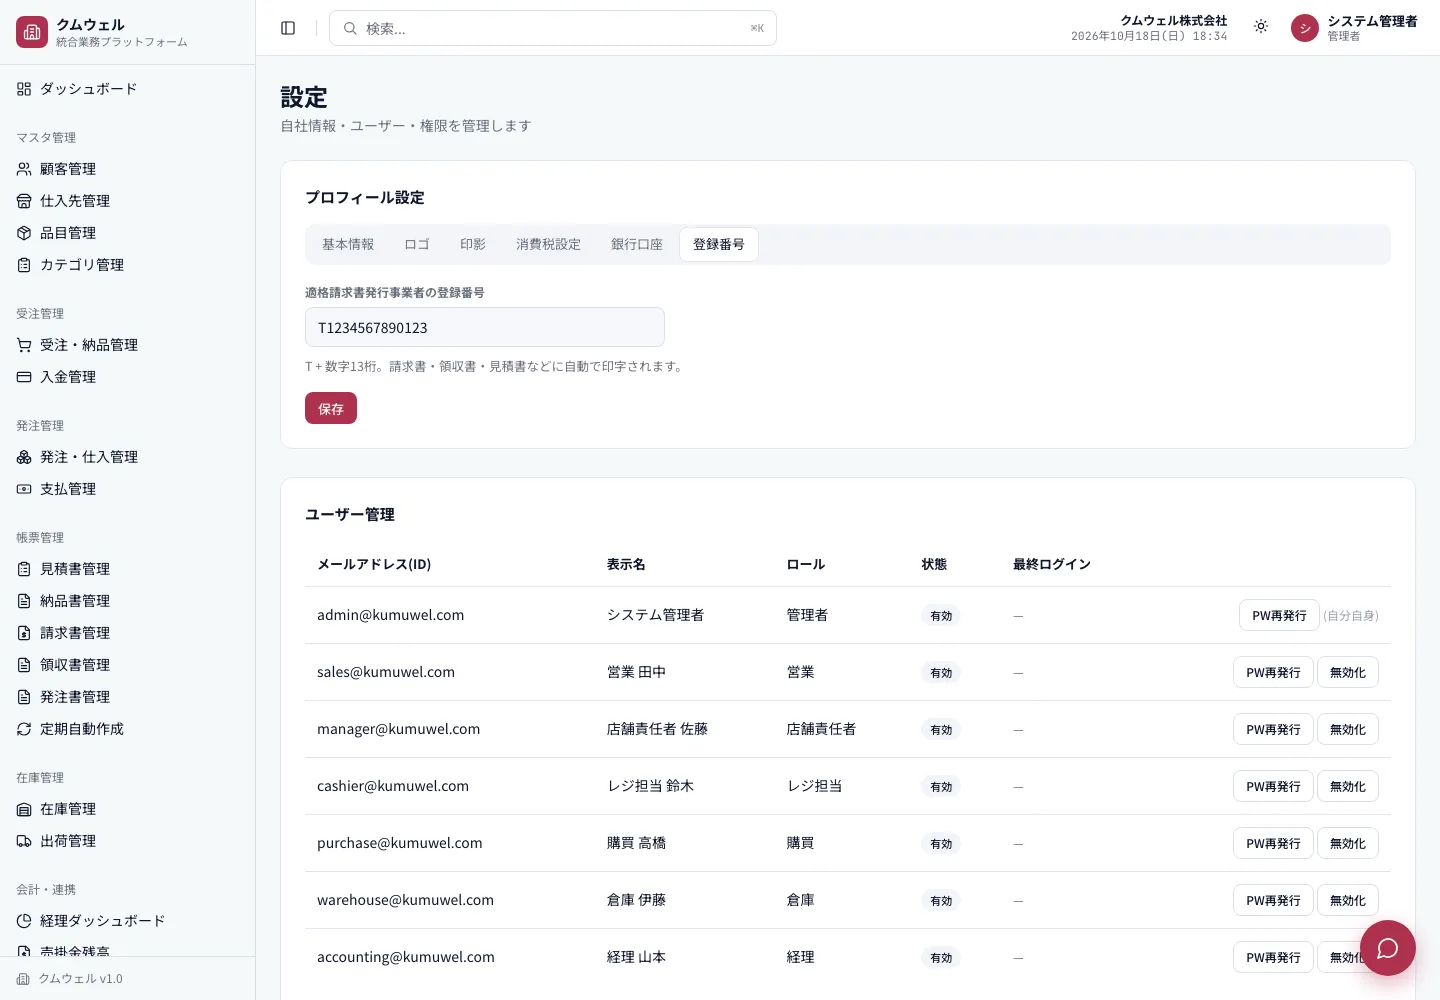This screenshot has height=1000, width=1440.
Task: Reissue password for sales@kumuwel.com
Action: (x=1273, y=672)
